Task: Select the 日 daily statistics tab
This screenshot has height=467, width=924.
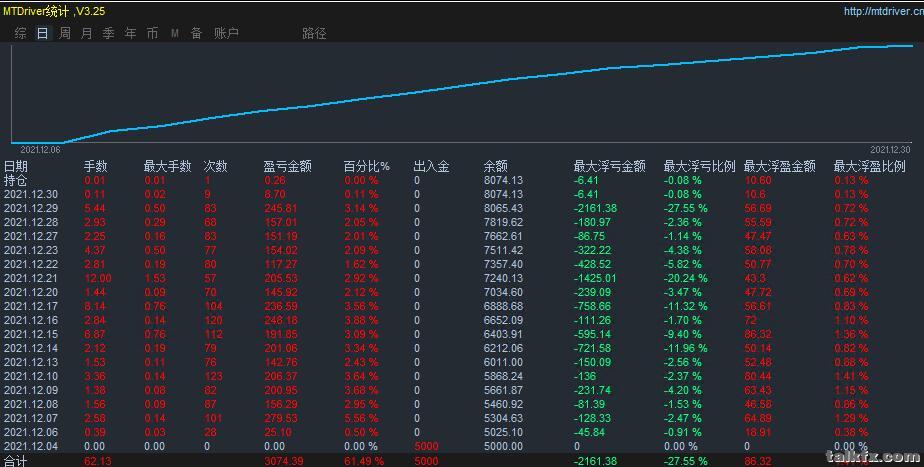Action: tap(42, 33)
